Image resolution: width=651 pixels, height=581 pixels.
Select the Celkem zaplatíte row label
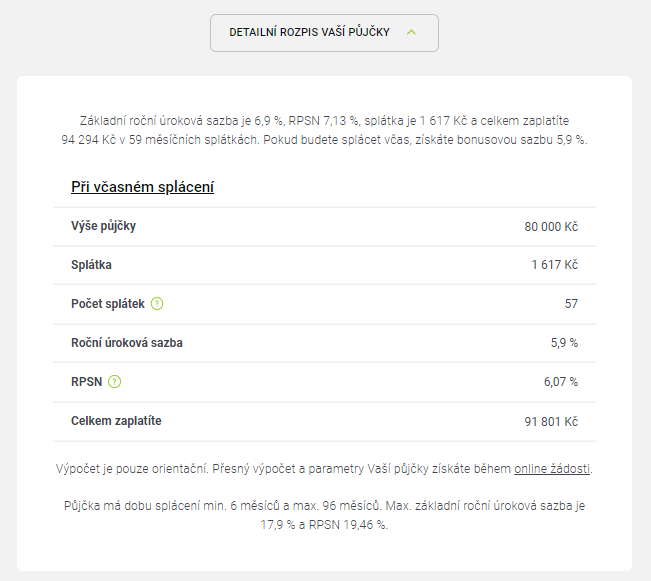[116, 421]
